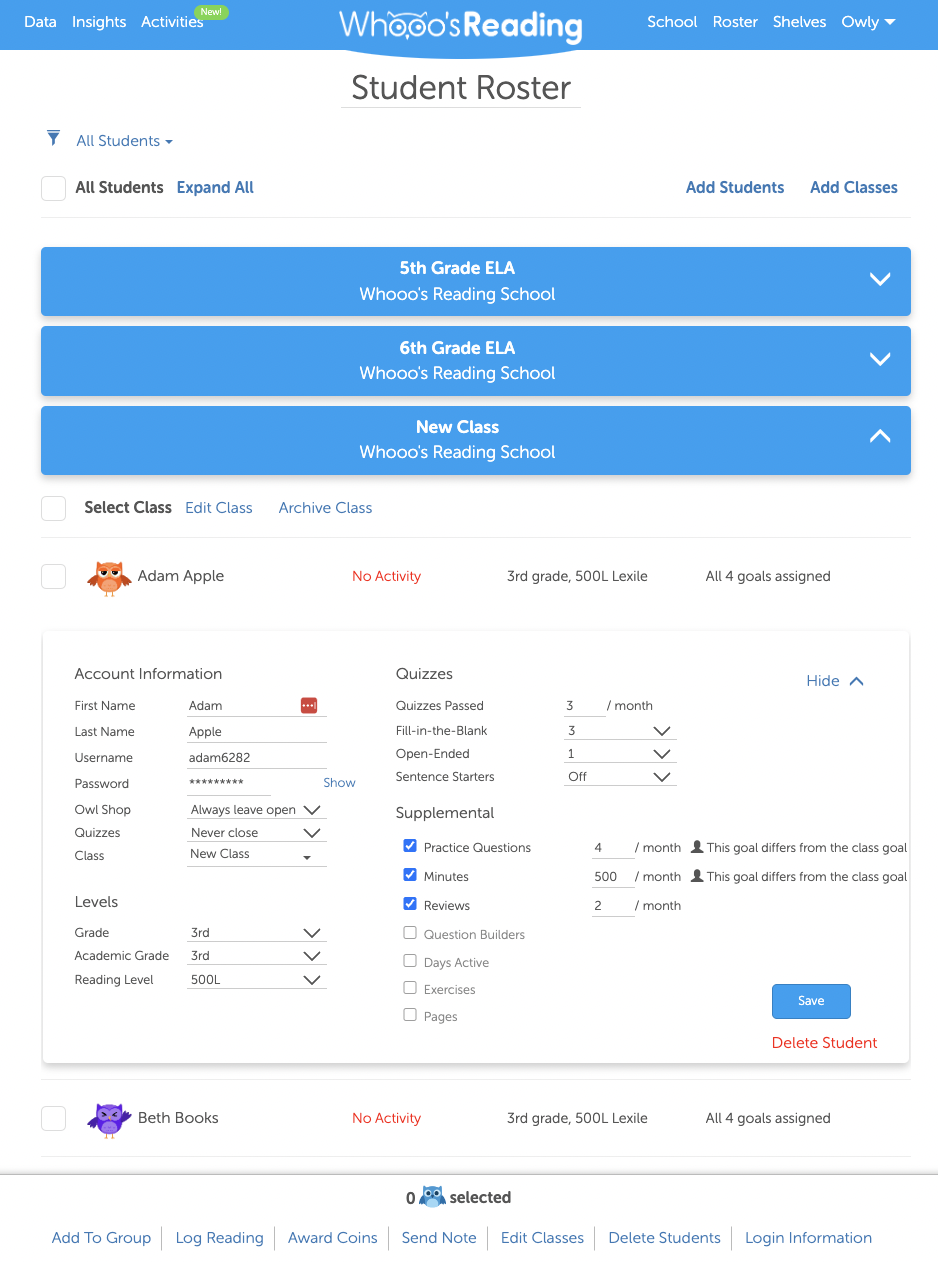Click person icon next to Minutes goal

[x=697, y=876]
